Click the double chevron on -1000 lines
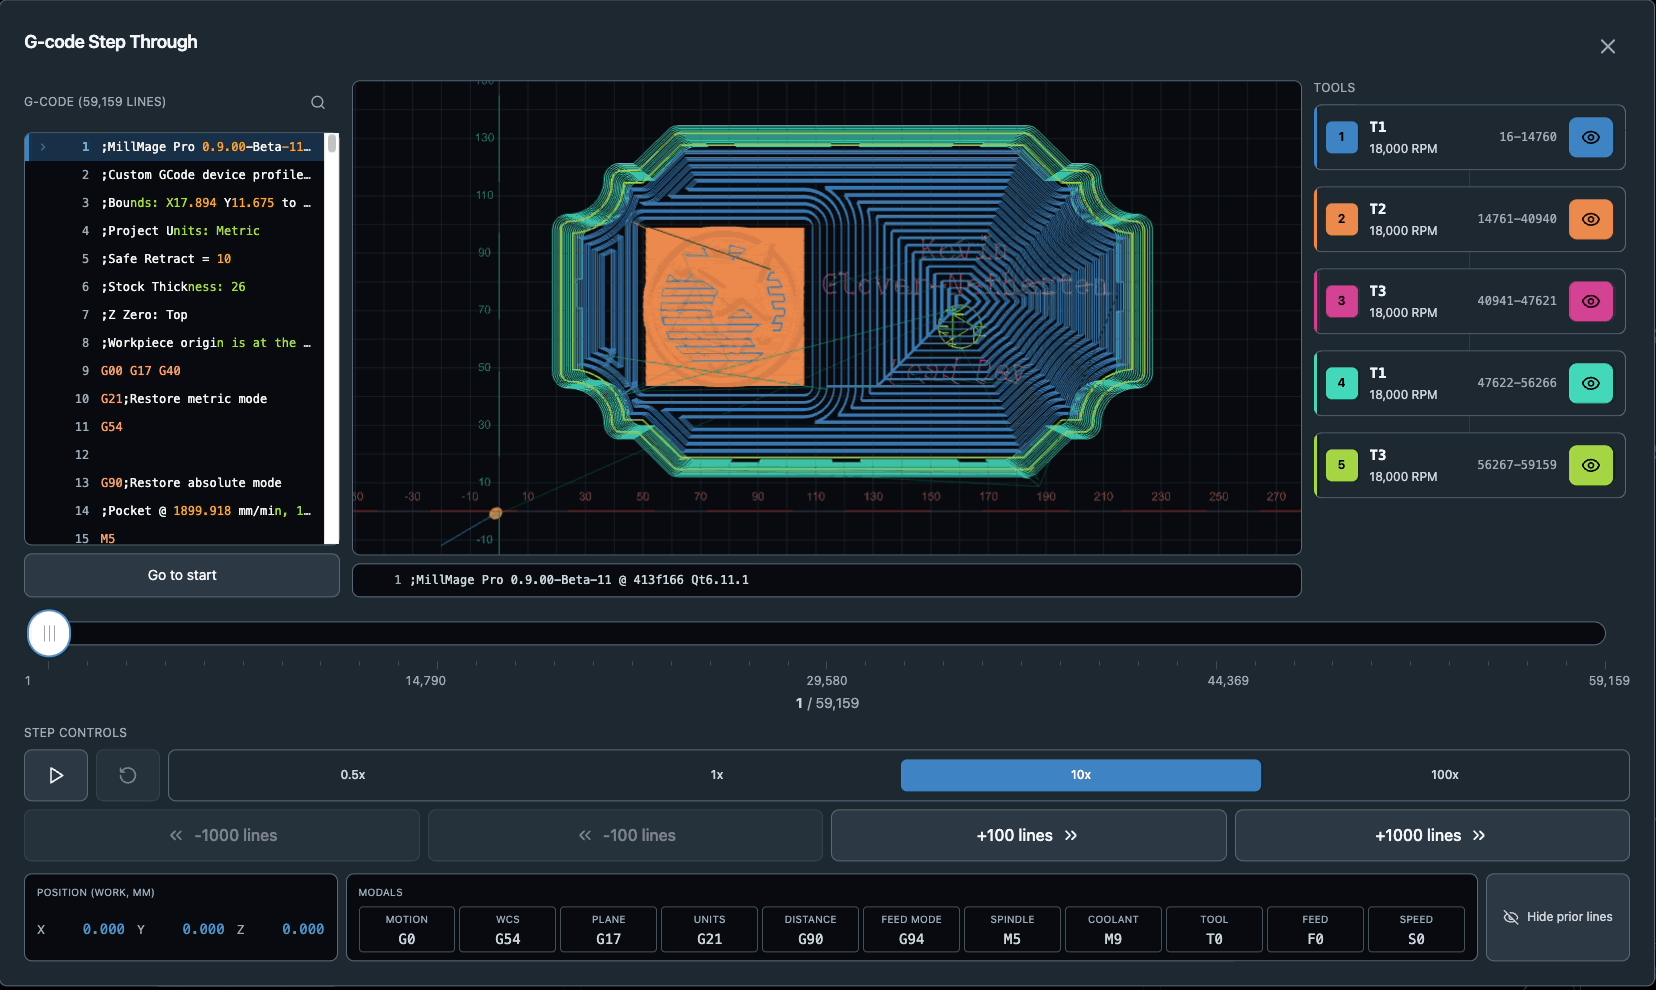The image size is (1656, 990). click(176, 836)
